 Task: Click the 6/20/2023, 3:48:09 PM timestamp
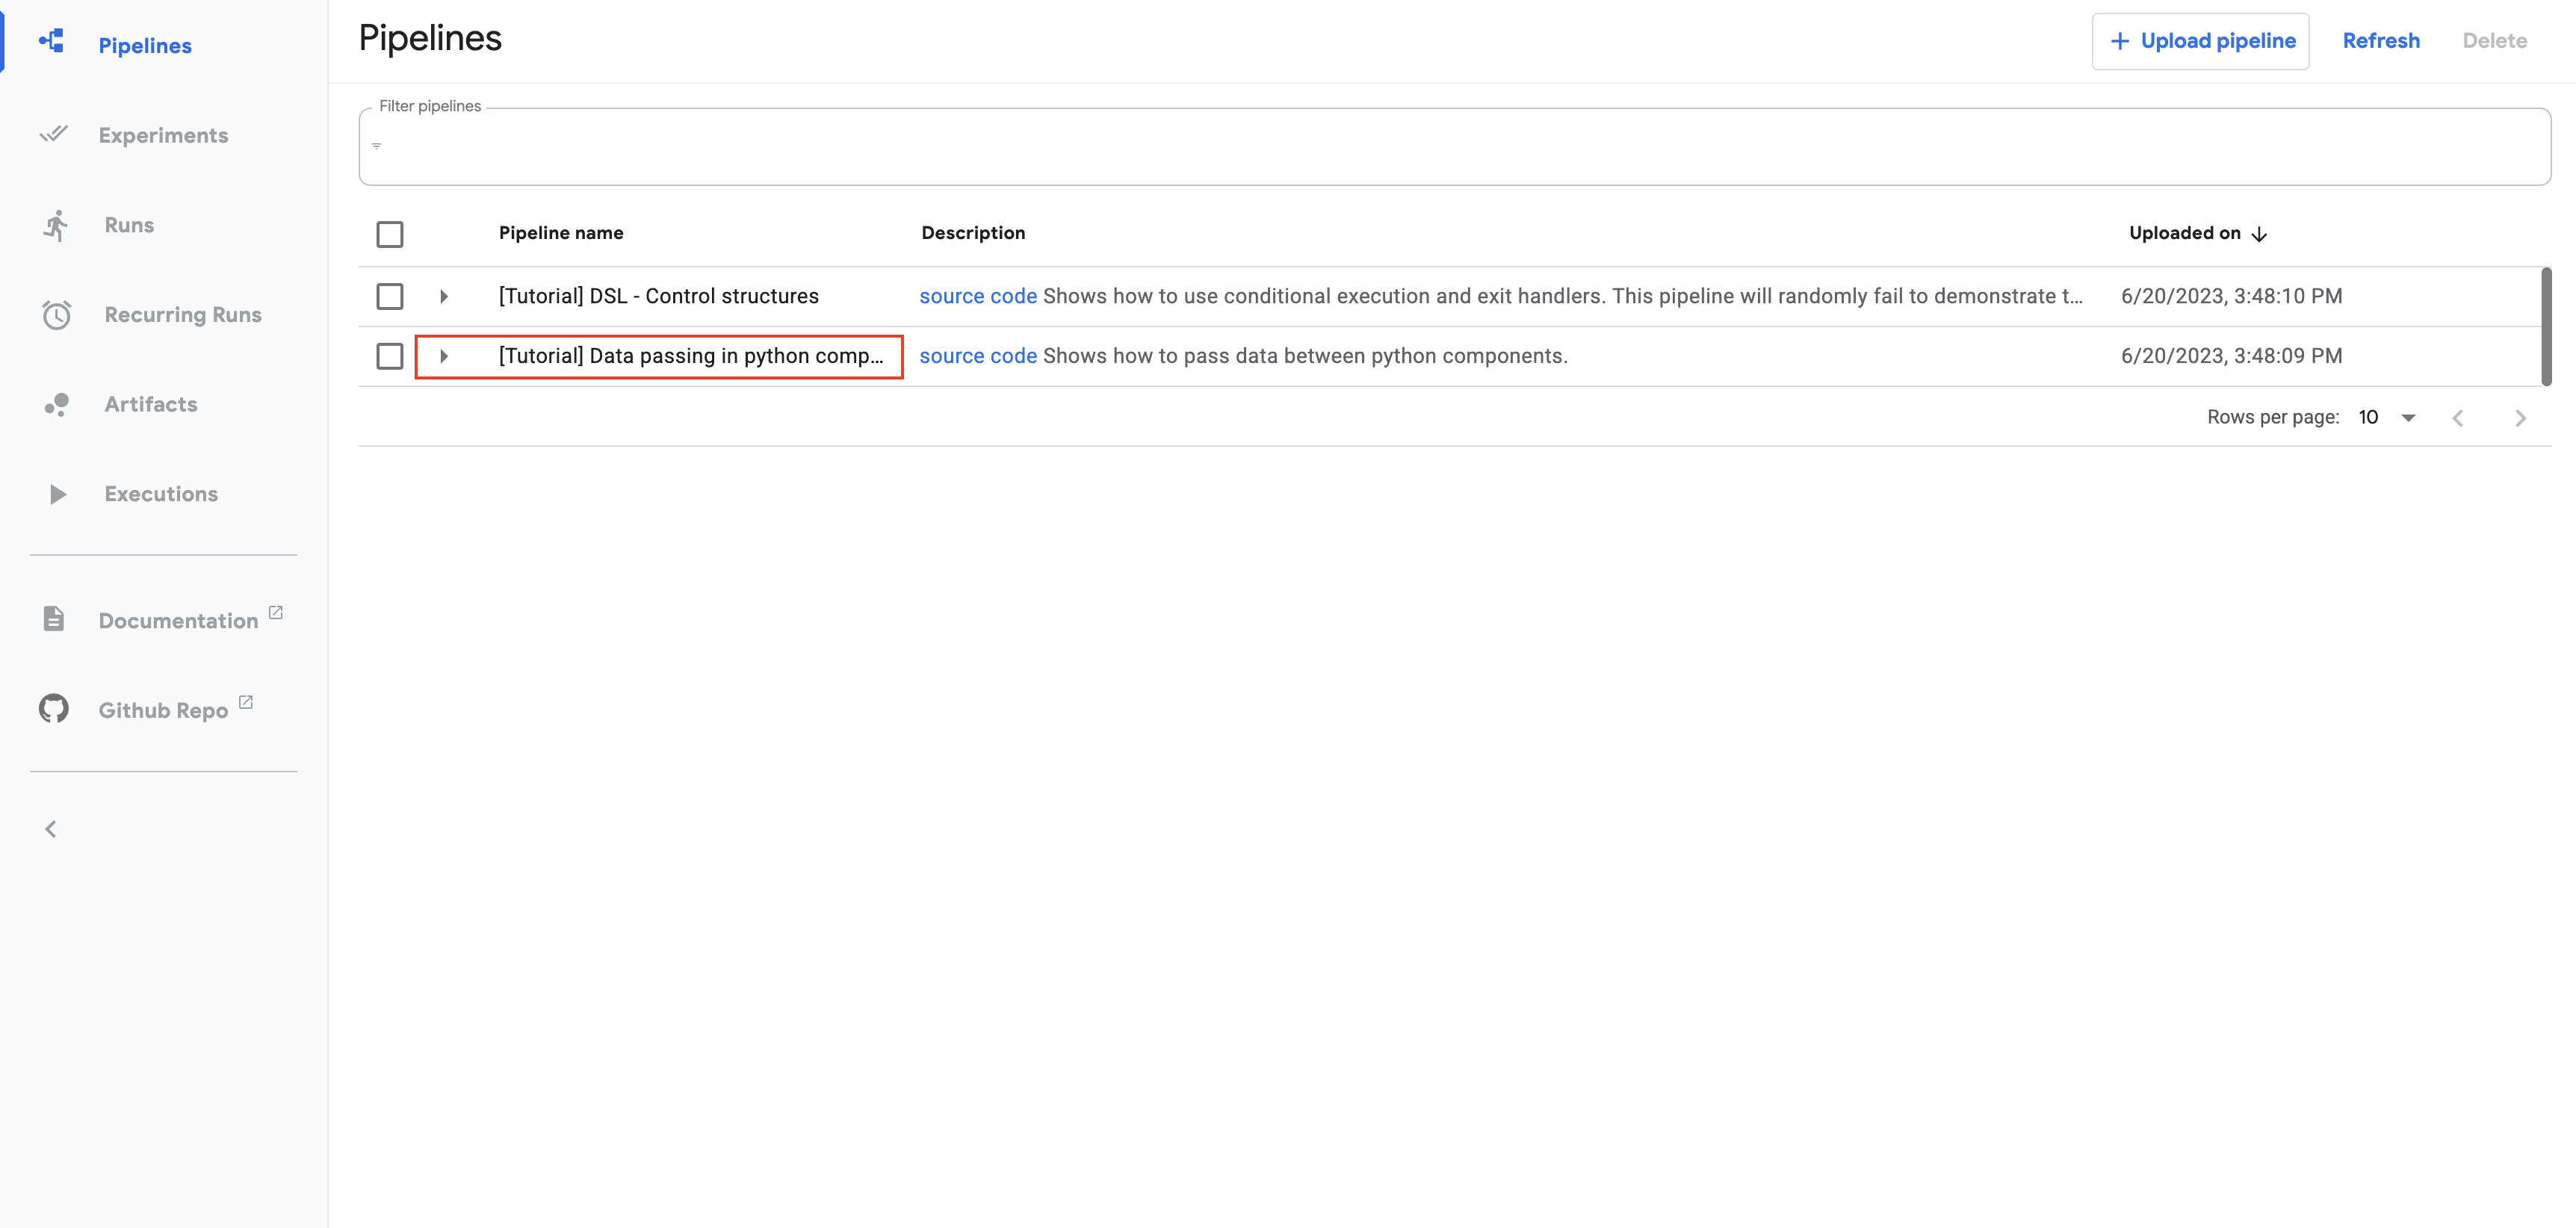(x=2231, y=356)
